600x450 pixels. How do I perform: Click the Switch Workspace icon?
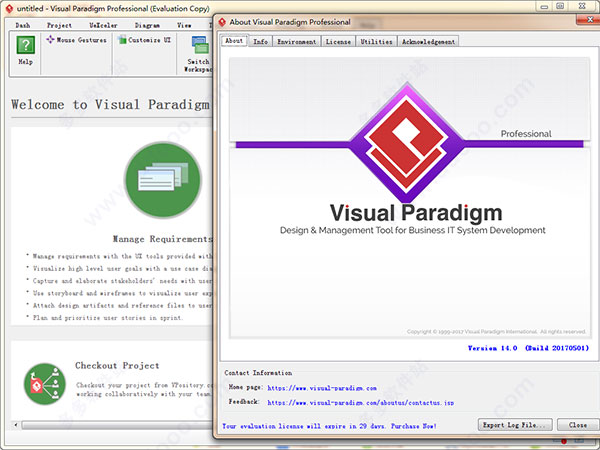tap(200, 46)
